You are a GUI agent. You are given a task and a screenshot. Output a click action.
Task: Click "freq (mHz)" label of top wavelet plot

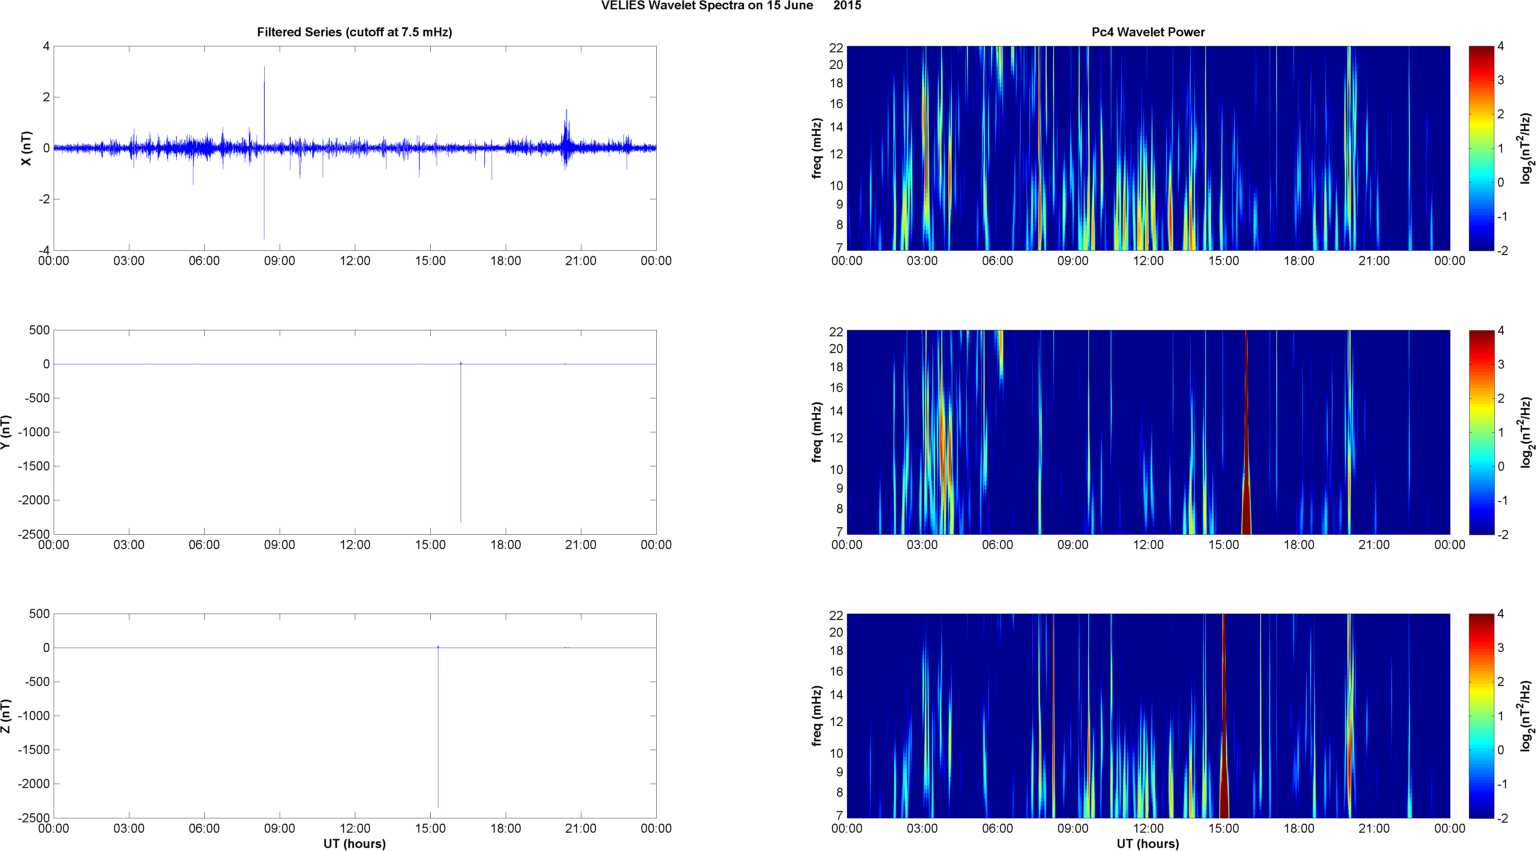pos(817,148)
